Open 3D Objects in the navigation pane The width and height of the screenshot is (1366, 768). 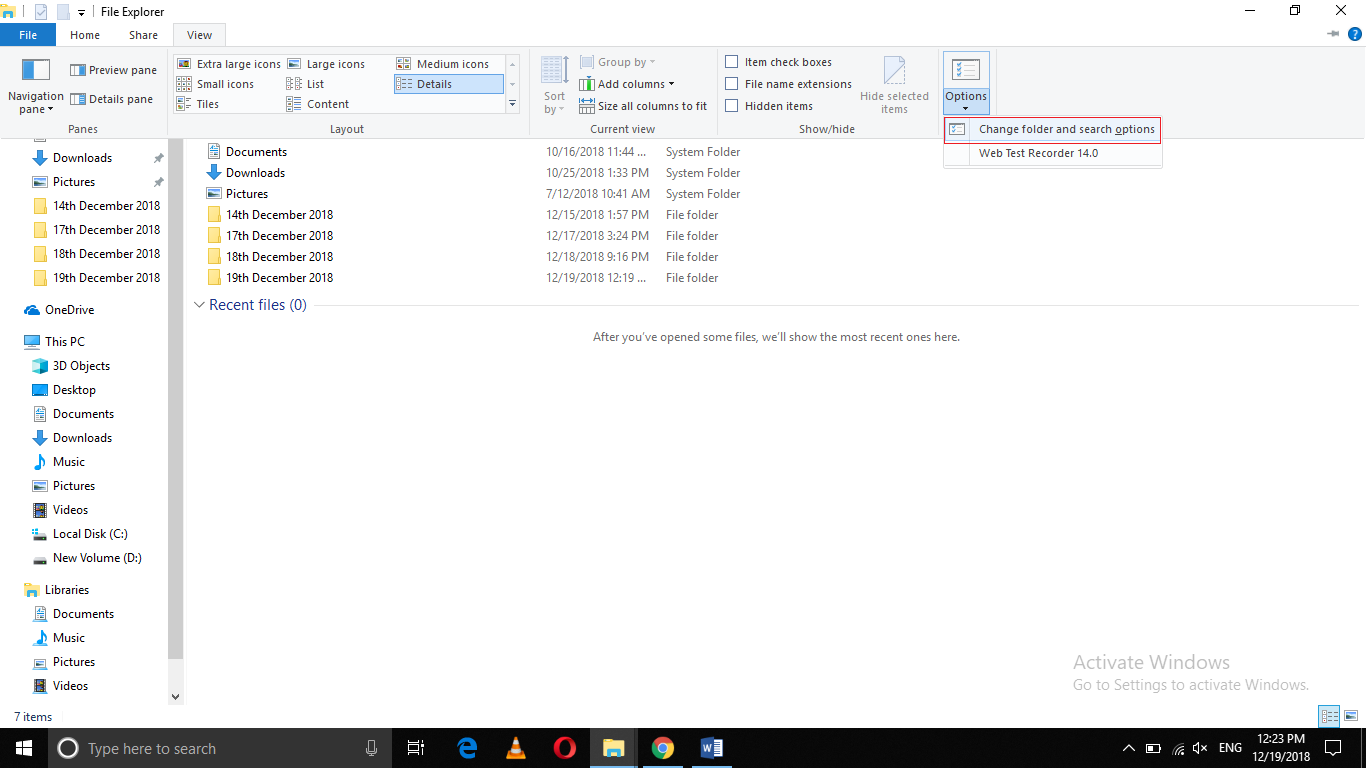point(81,366)
